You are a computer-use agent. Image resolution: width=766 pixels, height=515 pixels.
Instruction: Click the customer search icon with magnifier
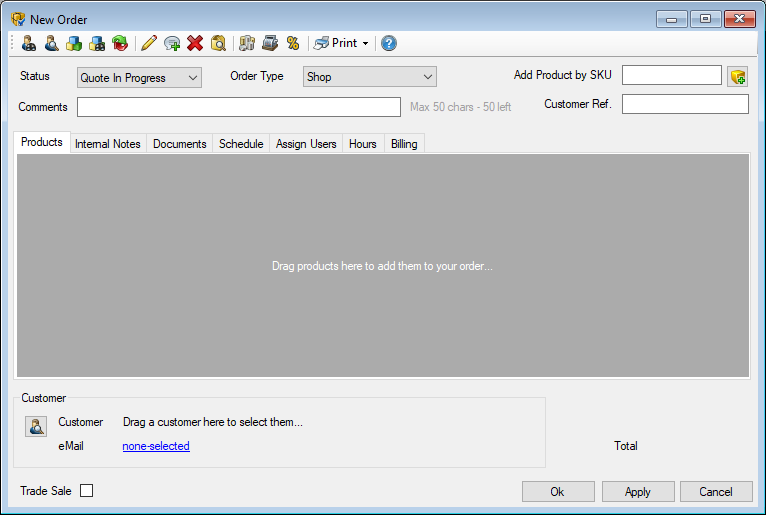click(x=51, y=43)
